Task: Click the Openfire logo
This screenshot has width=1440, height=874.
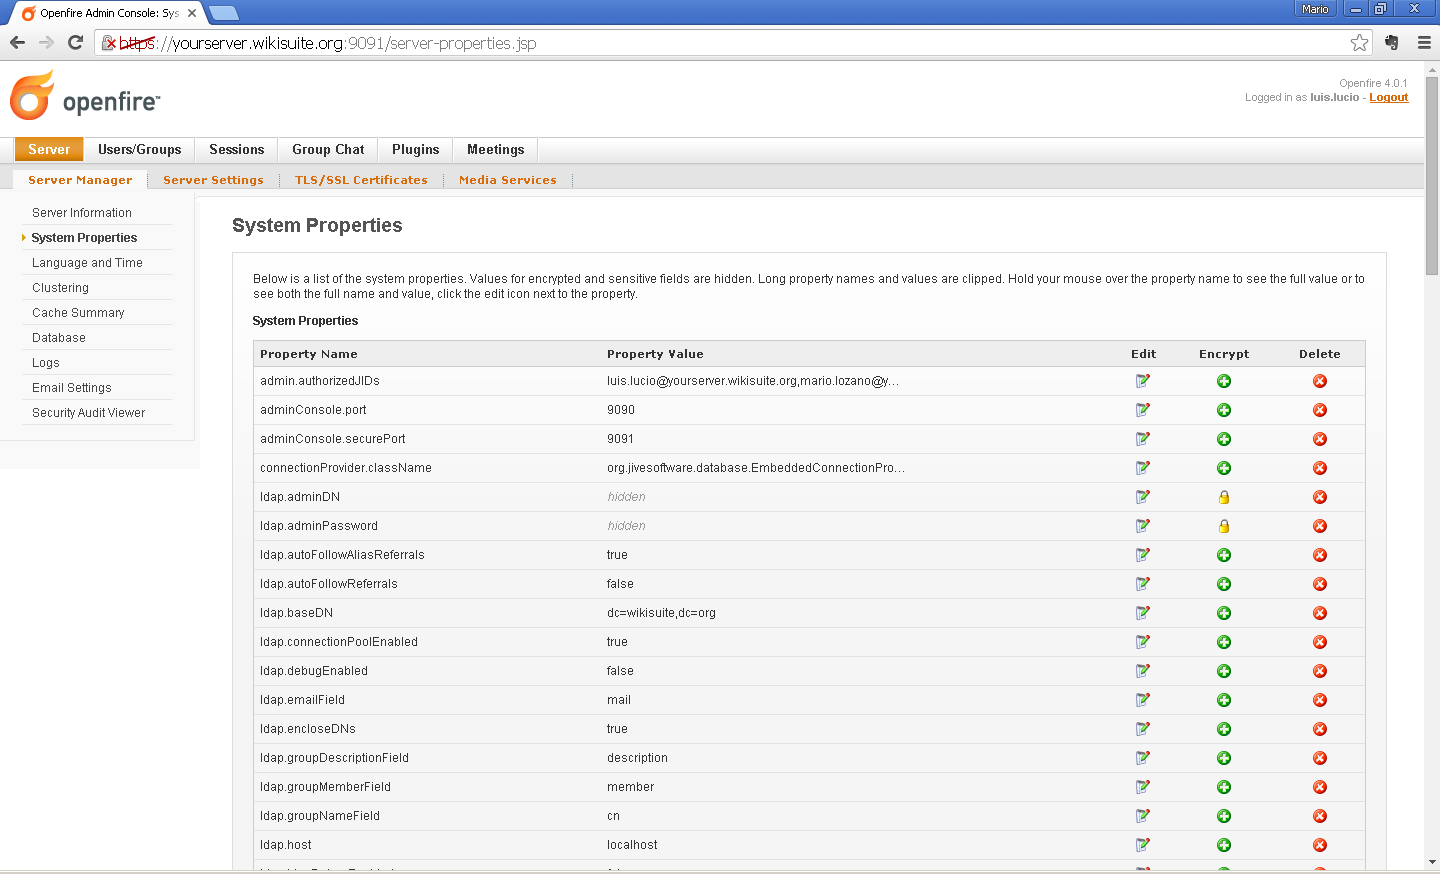Action: click(x=85, y=97)
